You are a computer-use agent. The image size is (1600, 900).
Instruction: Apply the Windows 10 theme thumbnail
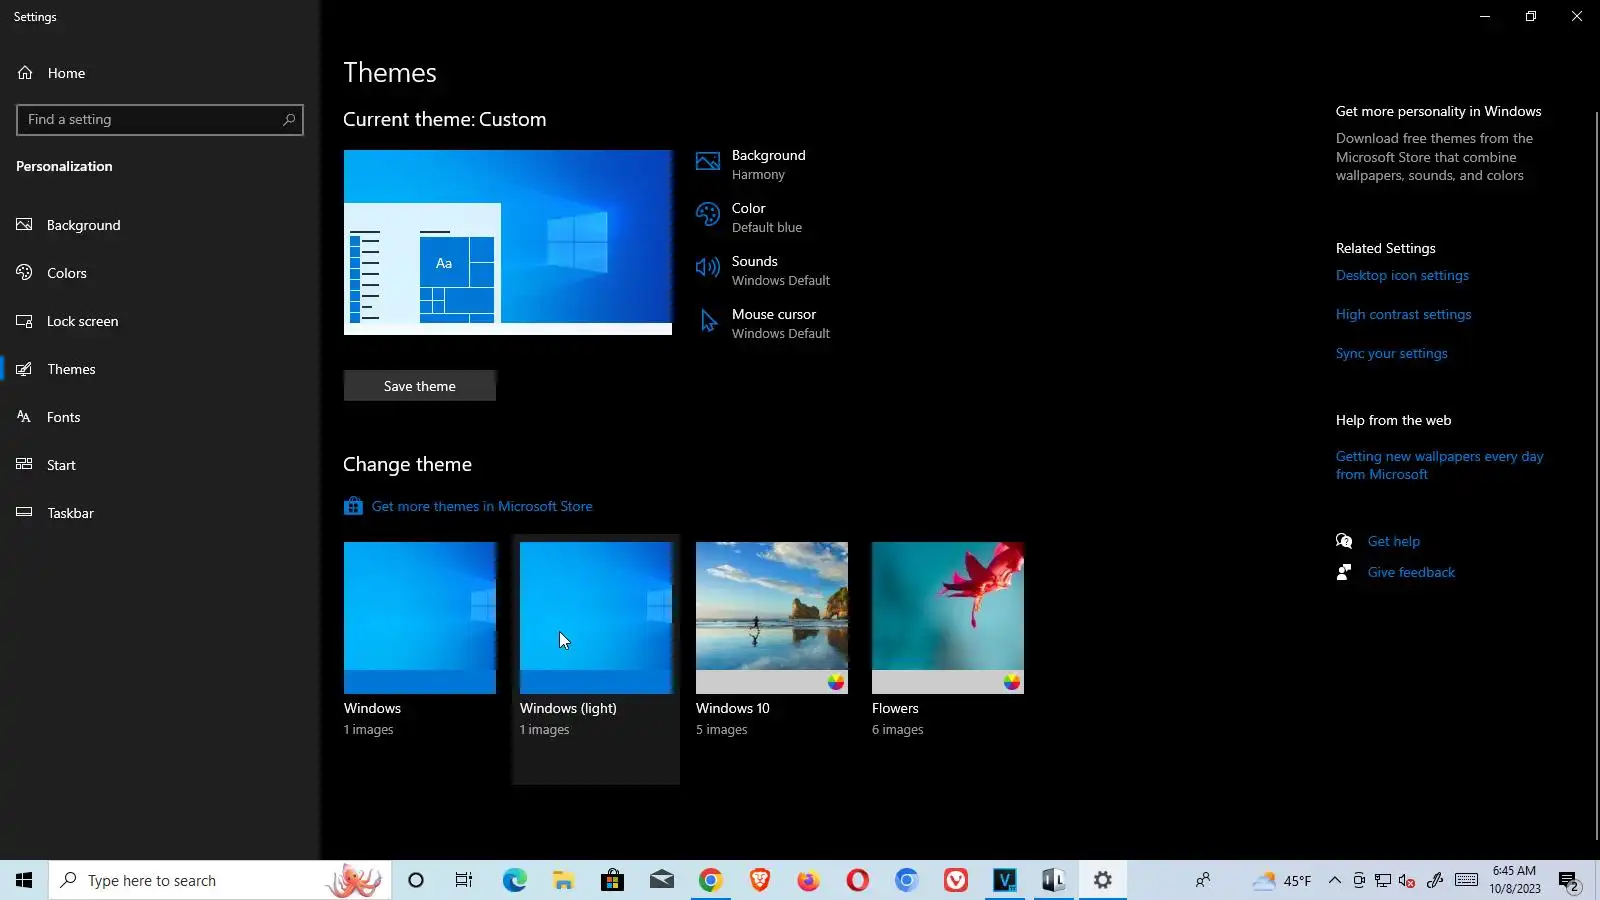pos(772,618)
